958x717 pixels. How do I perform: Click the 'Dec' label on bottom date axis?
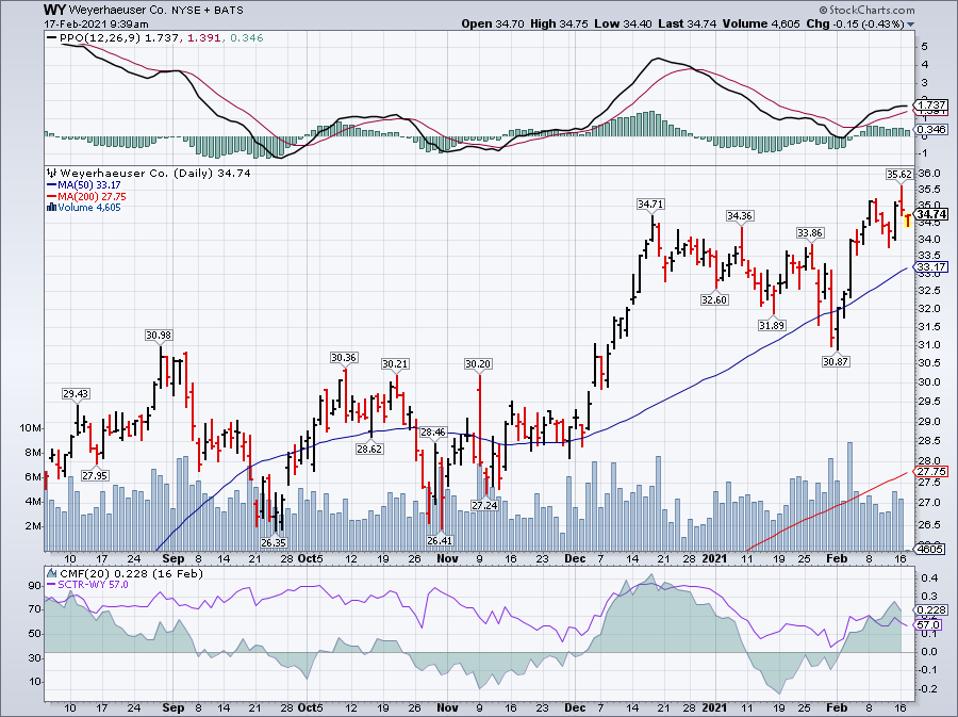(575, 708)
